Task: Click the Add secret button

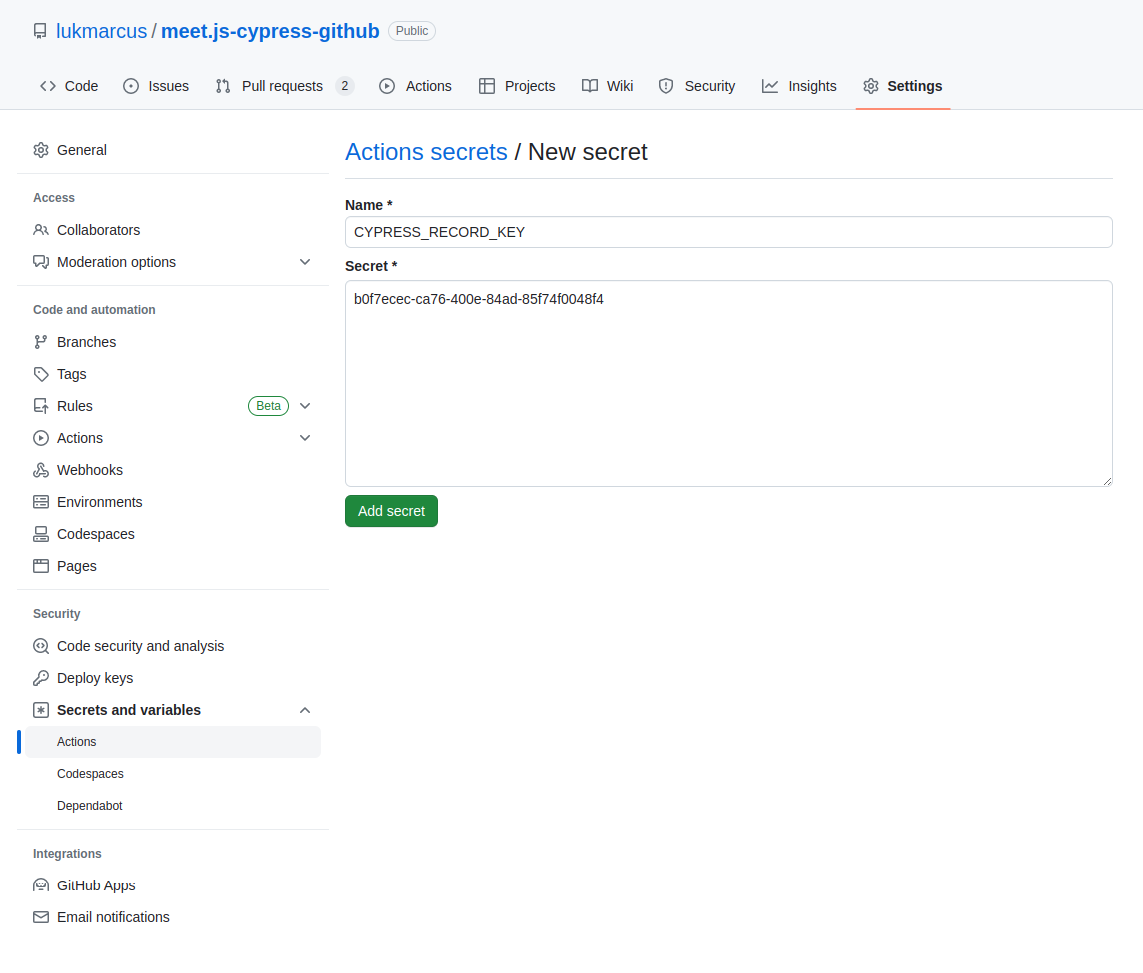Action: point(391,512)
